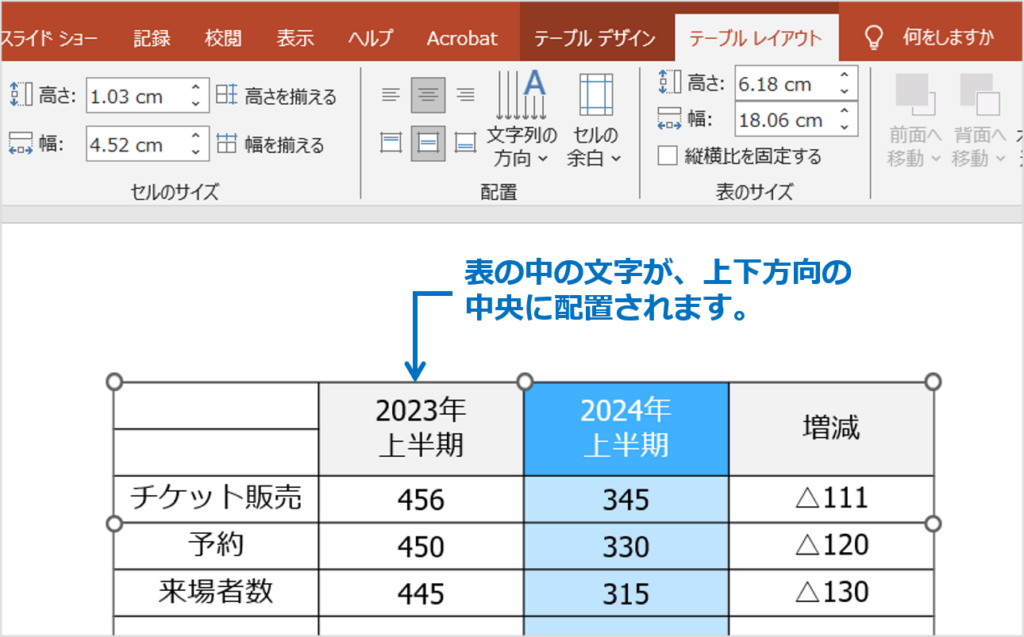Open the スライド ショー tab
Viewport: 1024px width, 637px height.
tap(49, 38)
